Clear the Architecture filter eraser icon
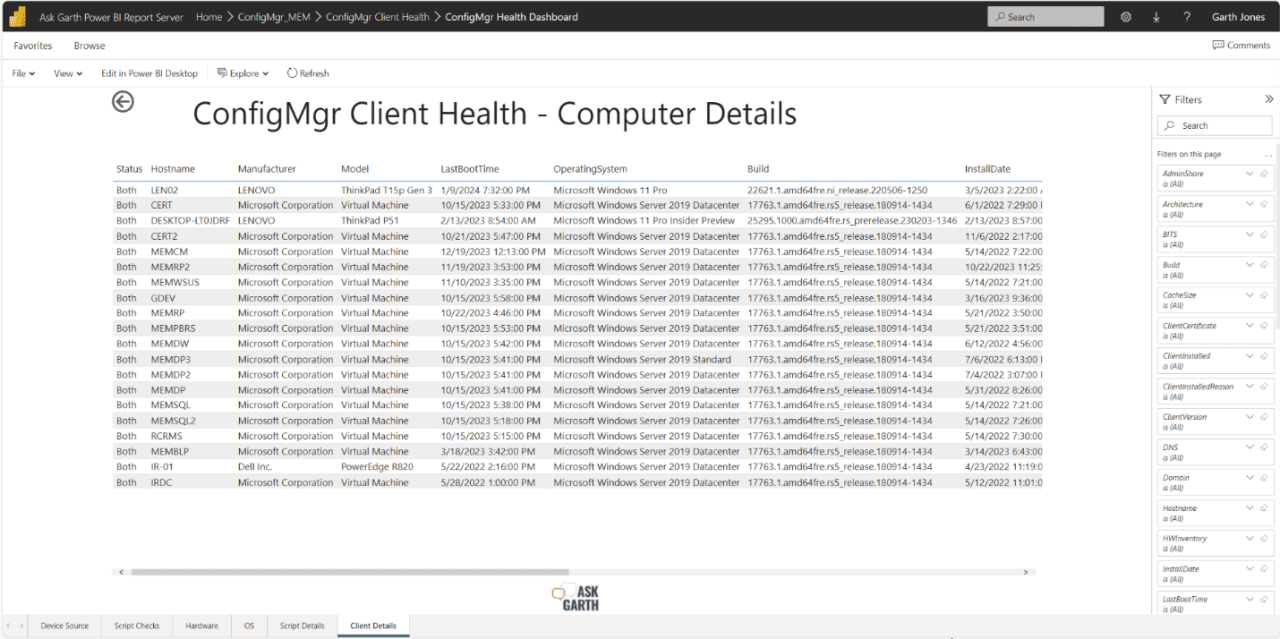This screenshot has width=1280, height=639. pyautogui.click(x=1264, y=204)
